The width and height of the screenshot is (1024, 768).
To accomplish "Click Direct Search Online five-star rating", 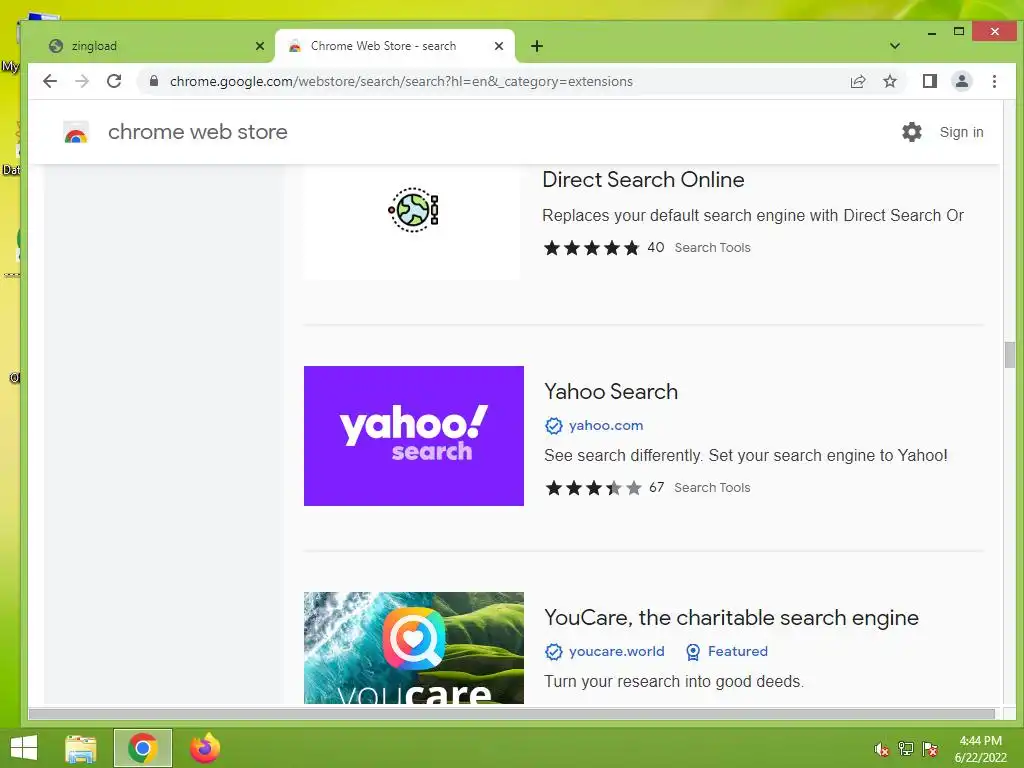I will coord(591,248).
